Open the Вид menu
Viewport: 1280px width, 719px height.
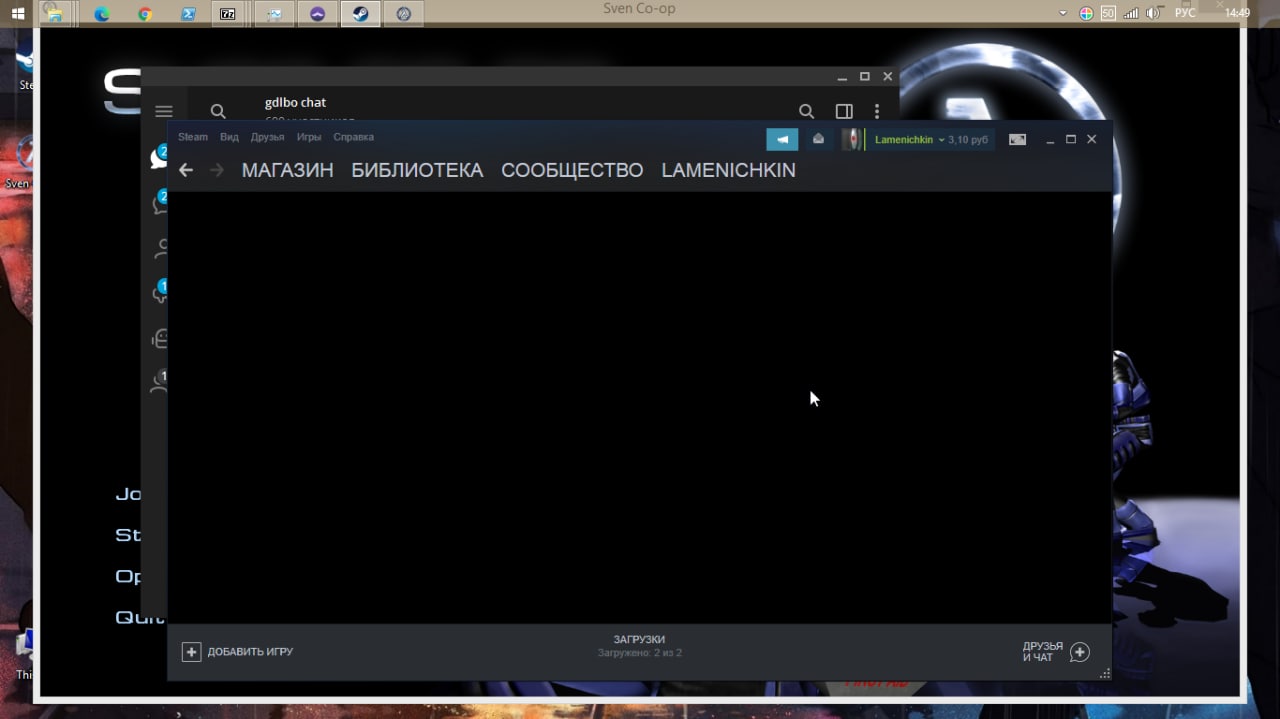[229, 137]
